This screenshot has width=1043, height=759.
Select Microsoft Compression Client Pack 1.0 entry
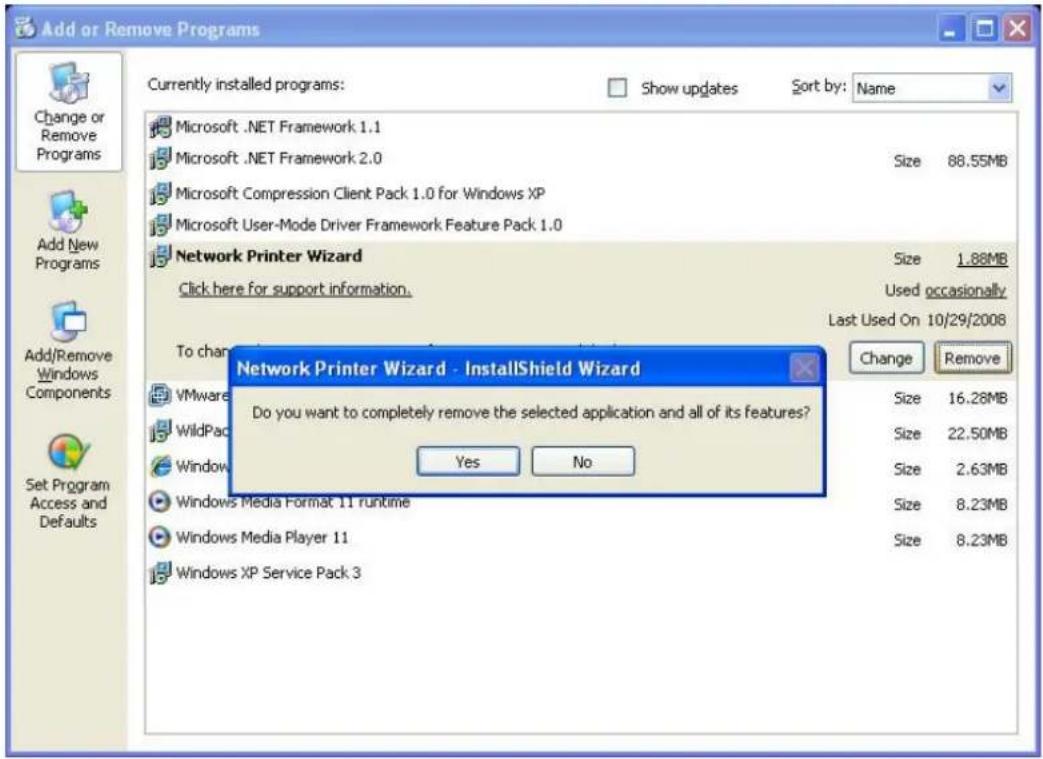click(360, 194)
